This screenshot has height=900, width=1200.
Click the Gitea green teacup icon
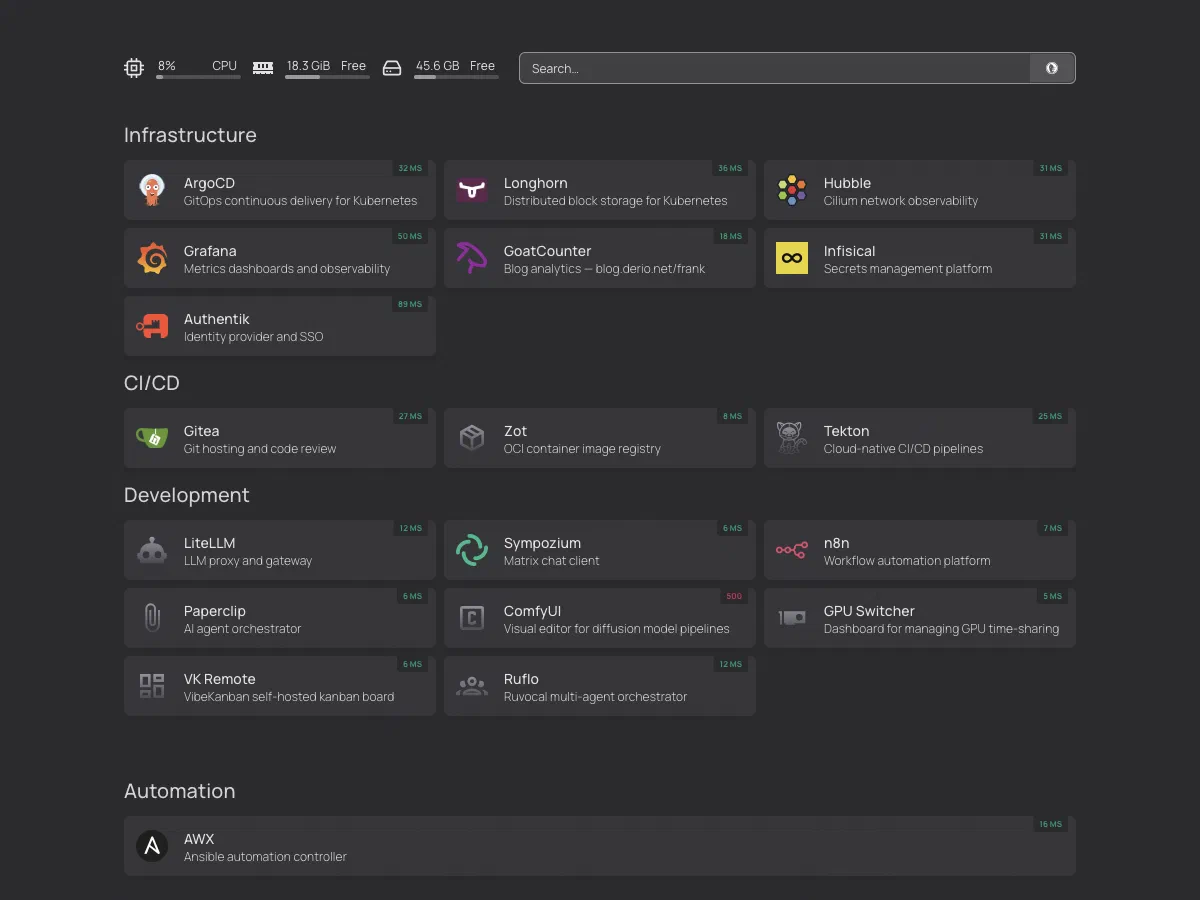coord(152,438)
